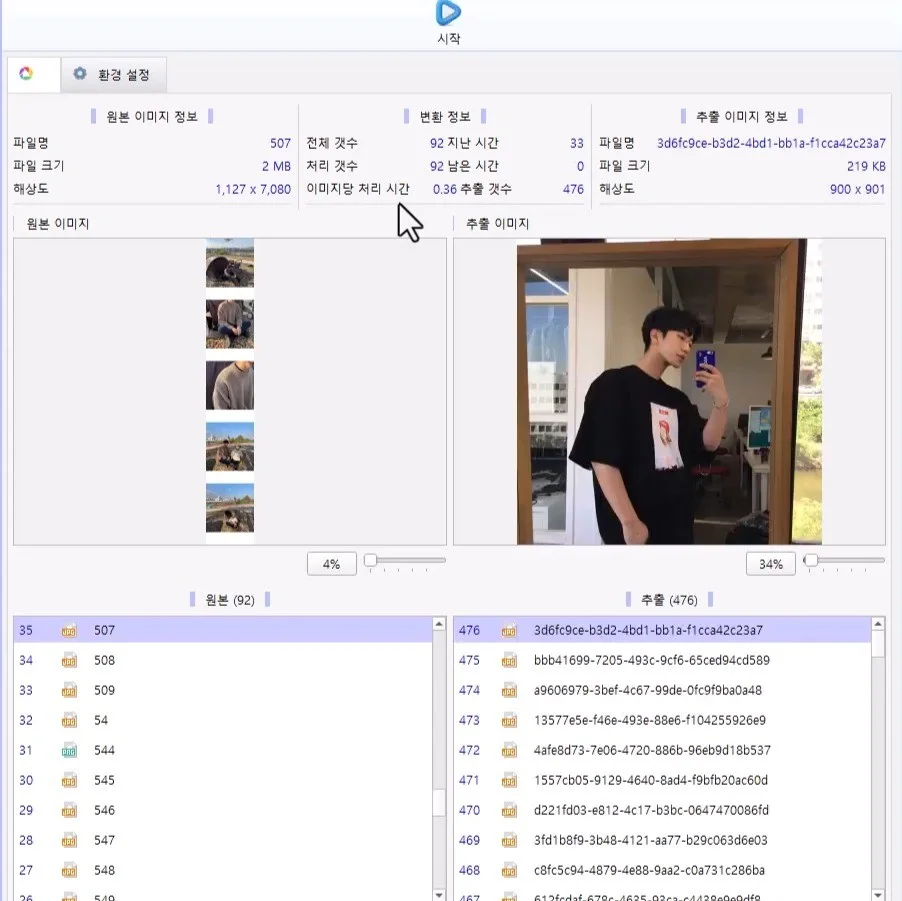This screenshot has height=901, width=902.
Task: Click the JPG icon of file 545
Action: (x=69, y=780)
